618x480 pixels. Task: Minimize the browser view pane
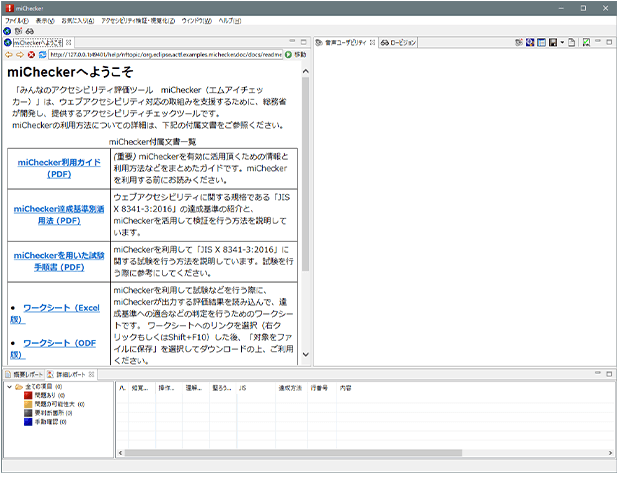point(292,41)
